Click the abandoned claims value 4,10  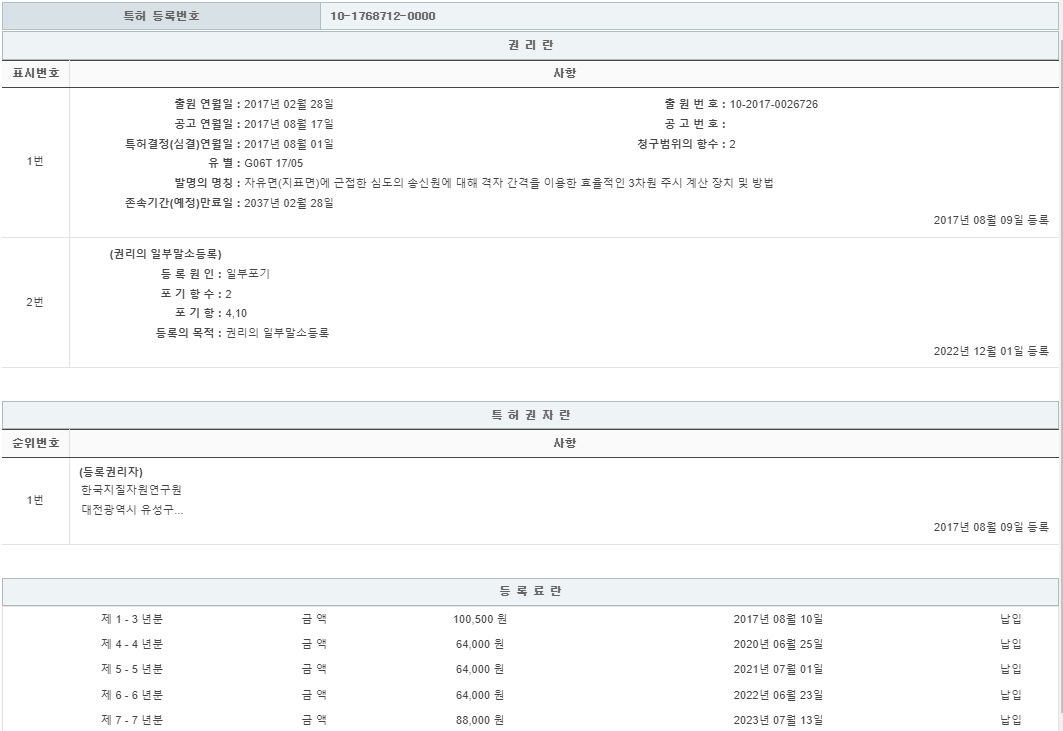[236, 313]
